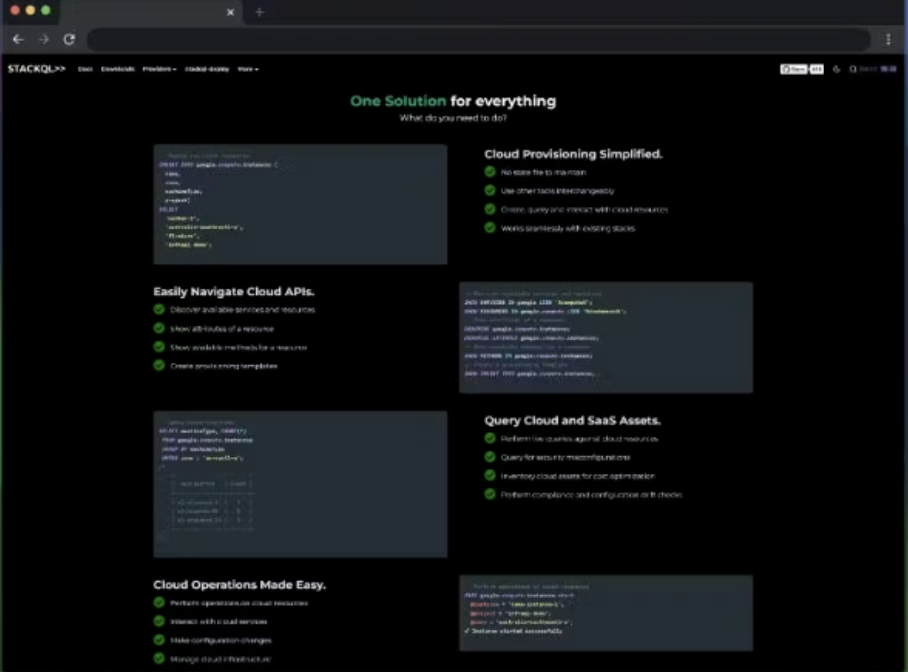Viewport: 908px width, 672px height.
Task: Click the 'Query Cloud and SaaS Assets.' heading
Action: pos(572,421)
